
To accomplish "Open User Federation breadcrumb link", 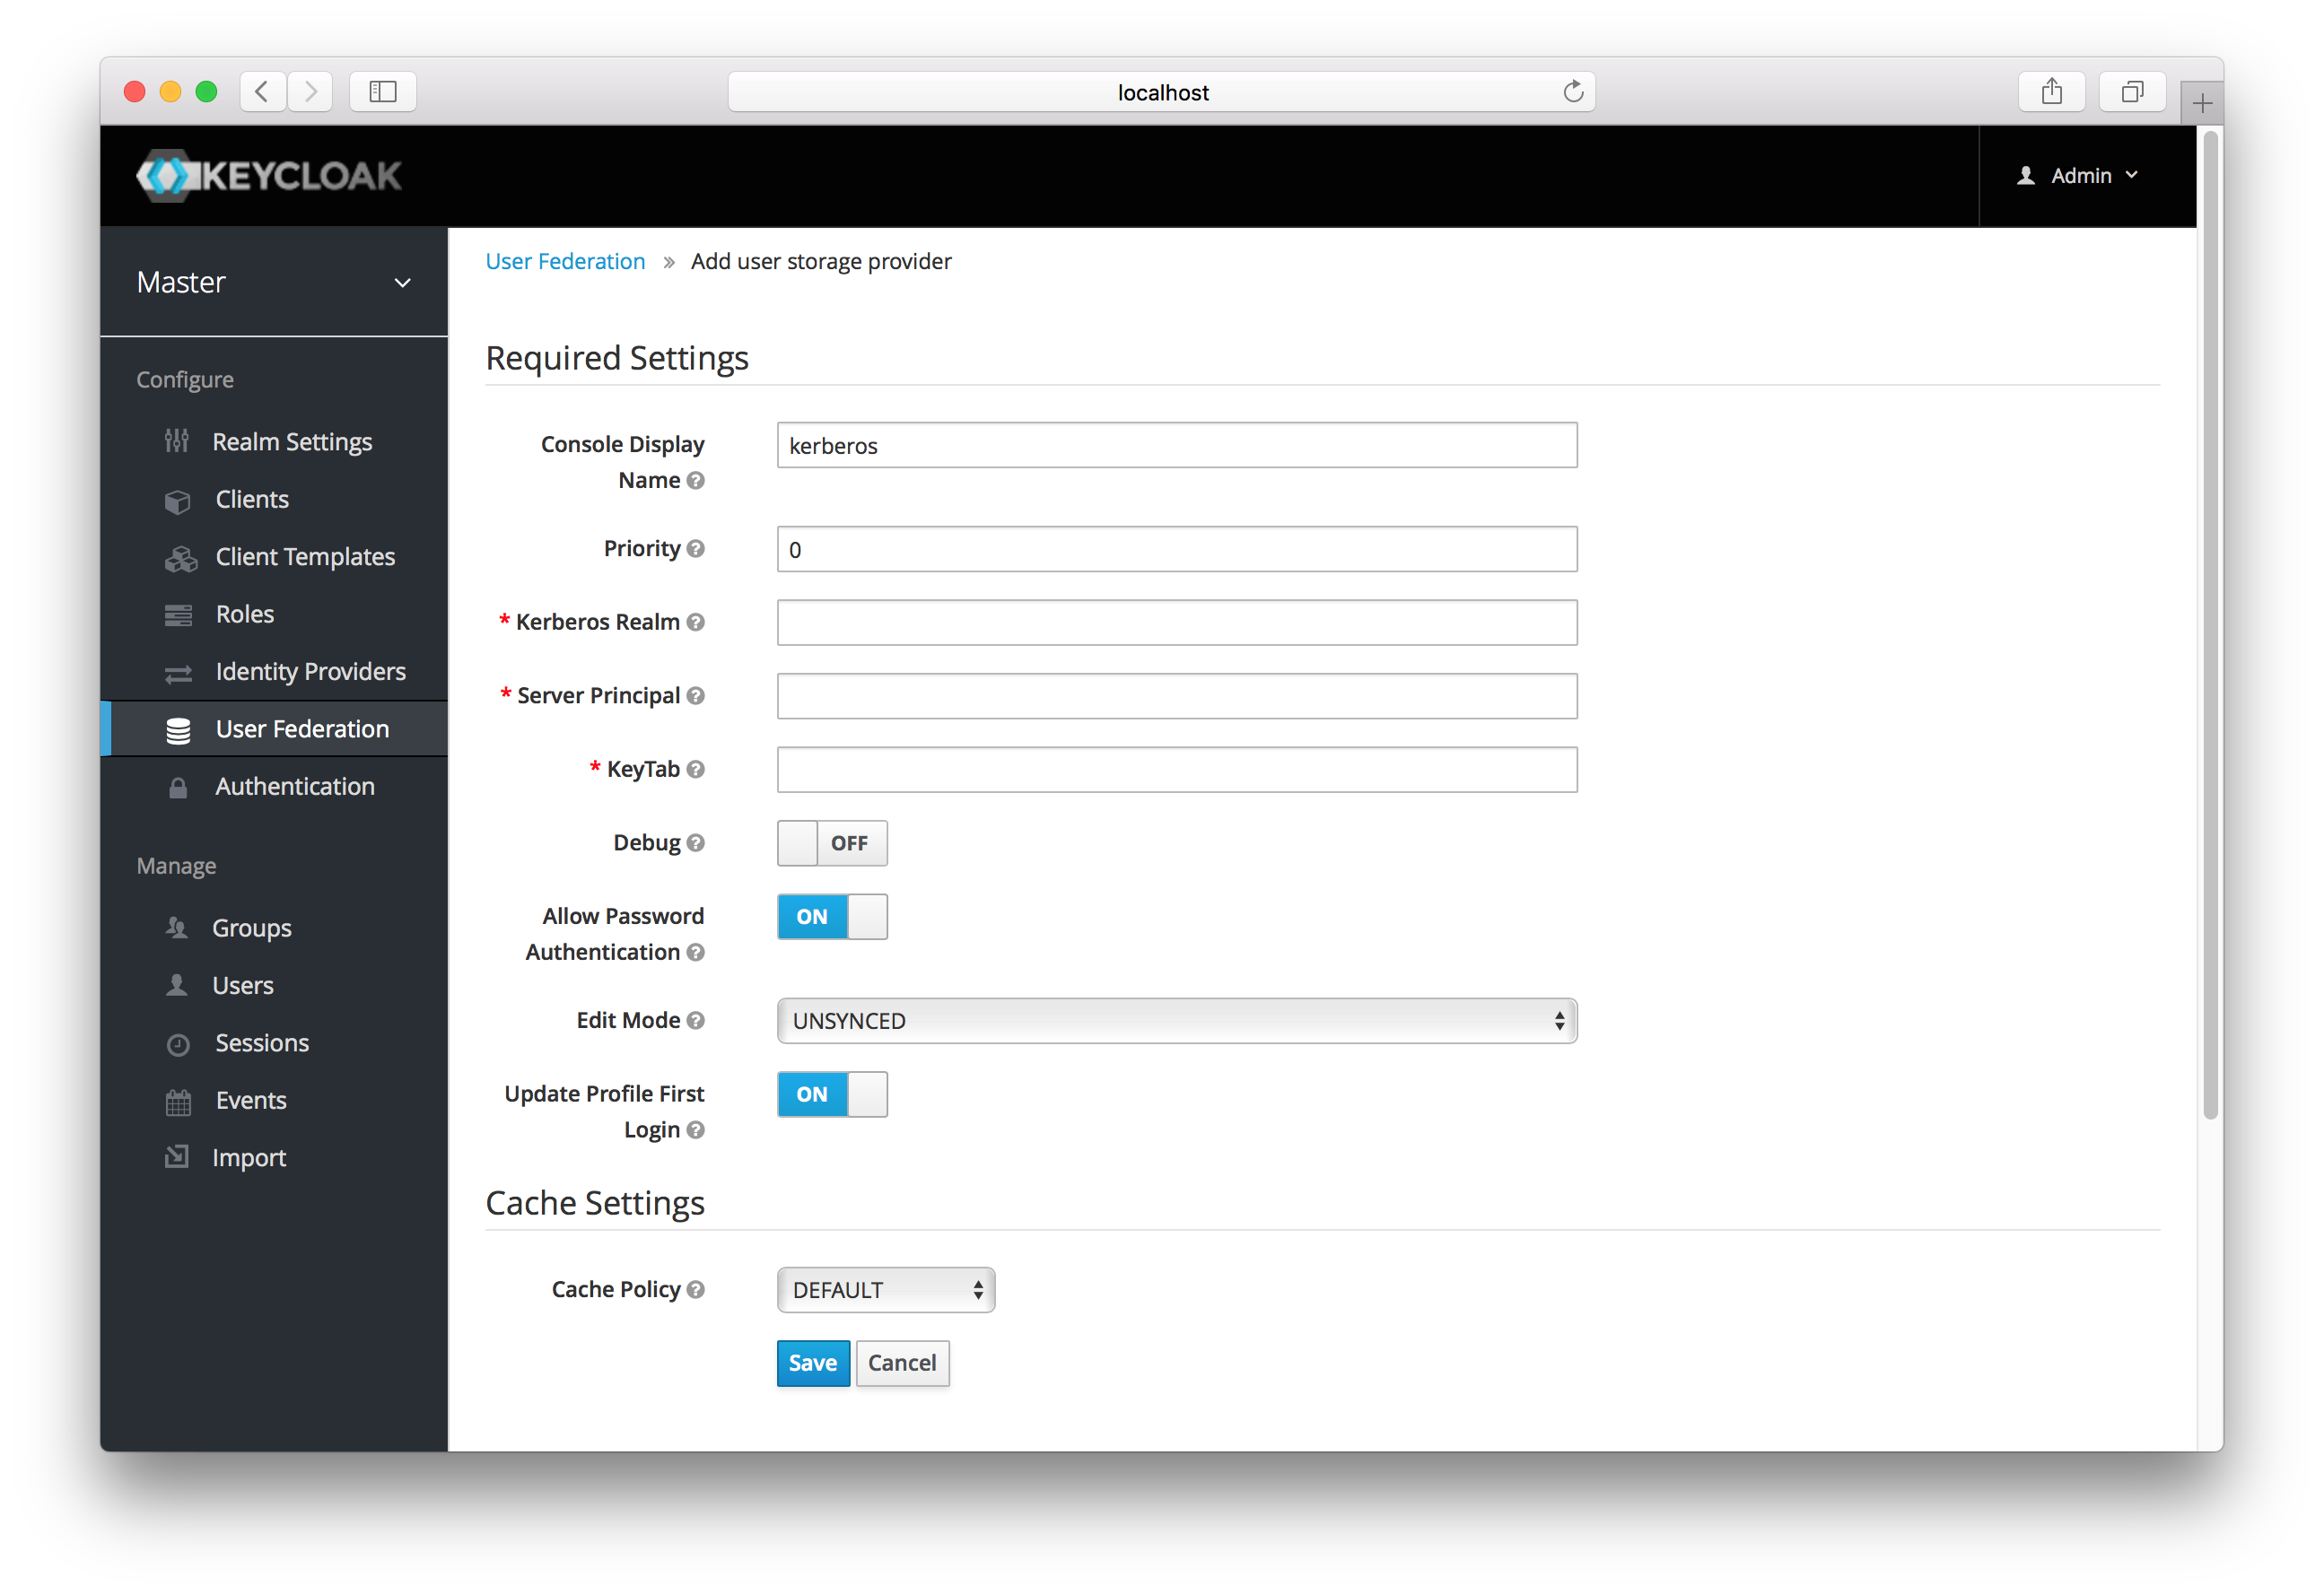I will pos(565,259).
